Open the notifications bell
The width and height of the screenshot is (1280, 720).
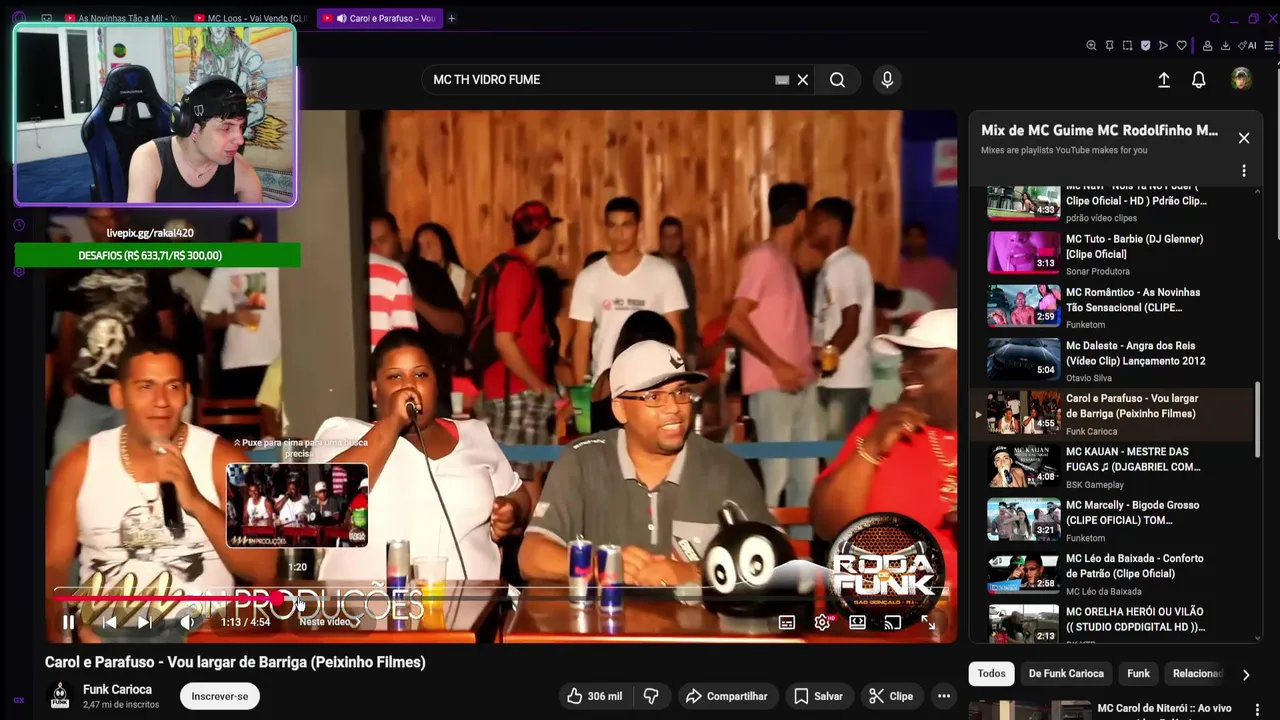pyautogui.click(x=1199, y=80)
